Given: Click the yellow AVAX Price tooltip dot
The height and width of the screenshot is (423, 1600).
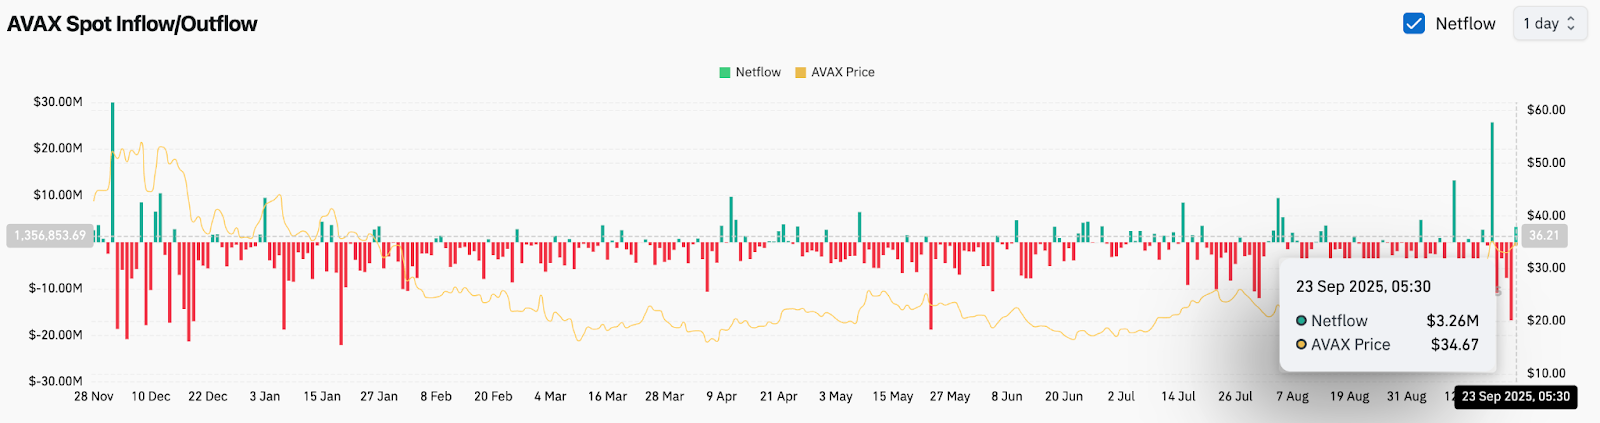Looking at the screenshot, I should click(1301, 345).
